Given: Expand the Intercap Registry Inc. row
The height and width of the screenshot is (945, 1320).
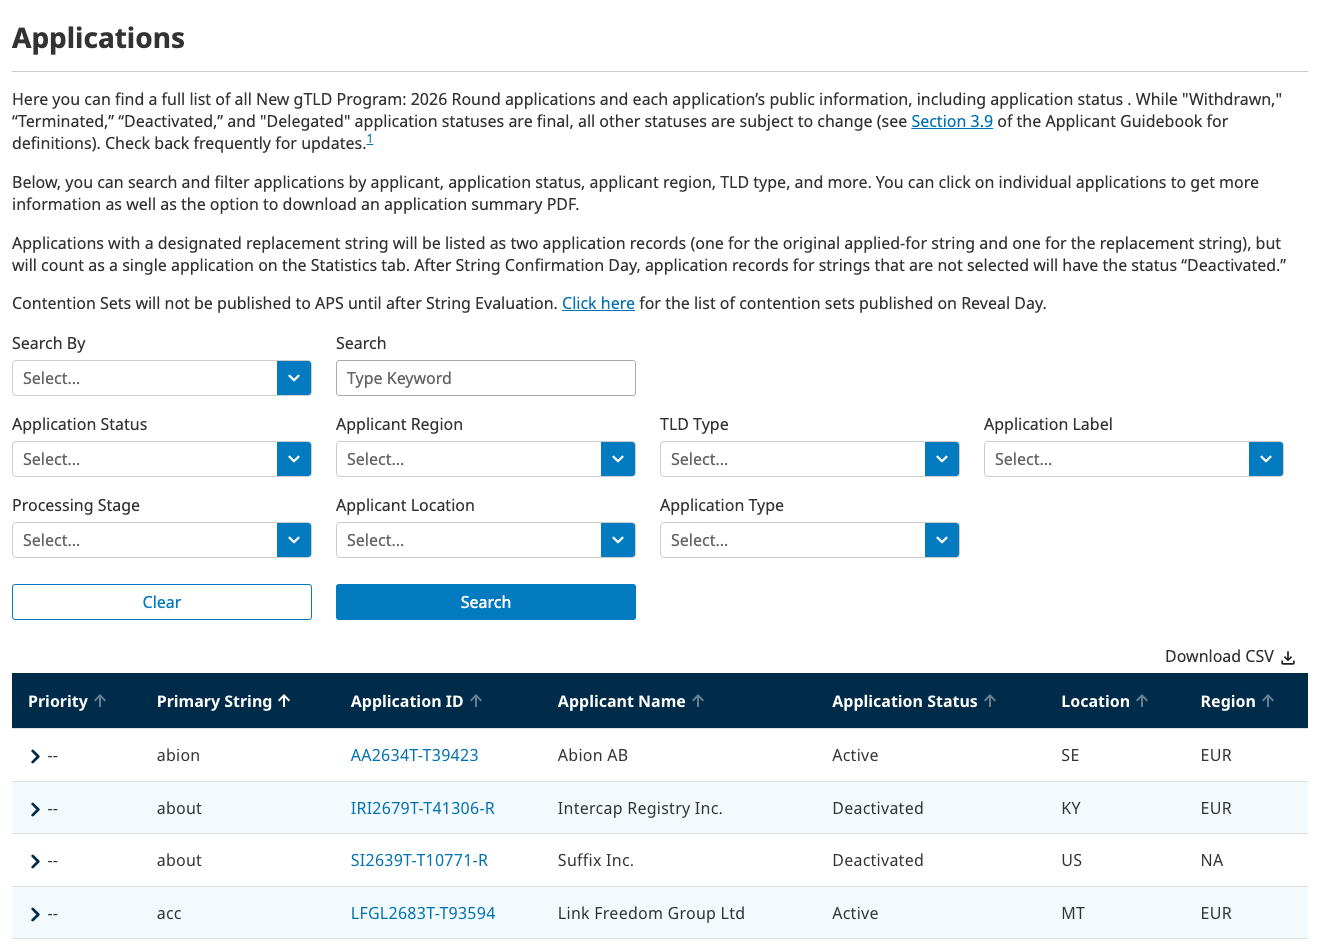Looking at the screenshot, I should coord(35,809).
